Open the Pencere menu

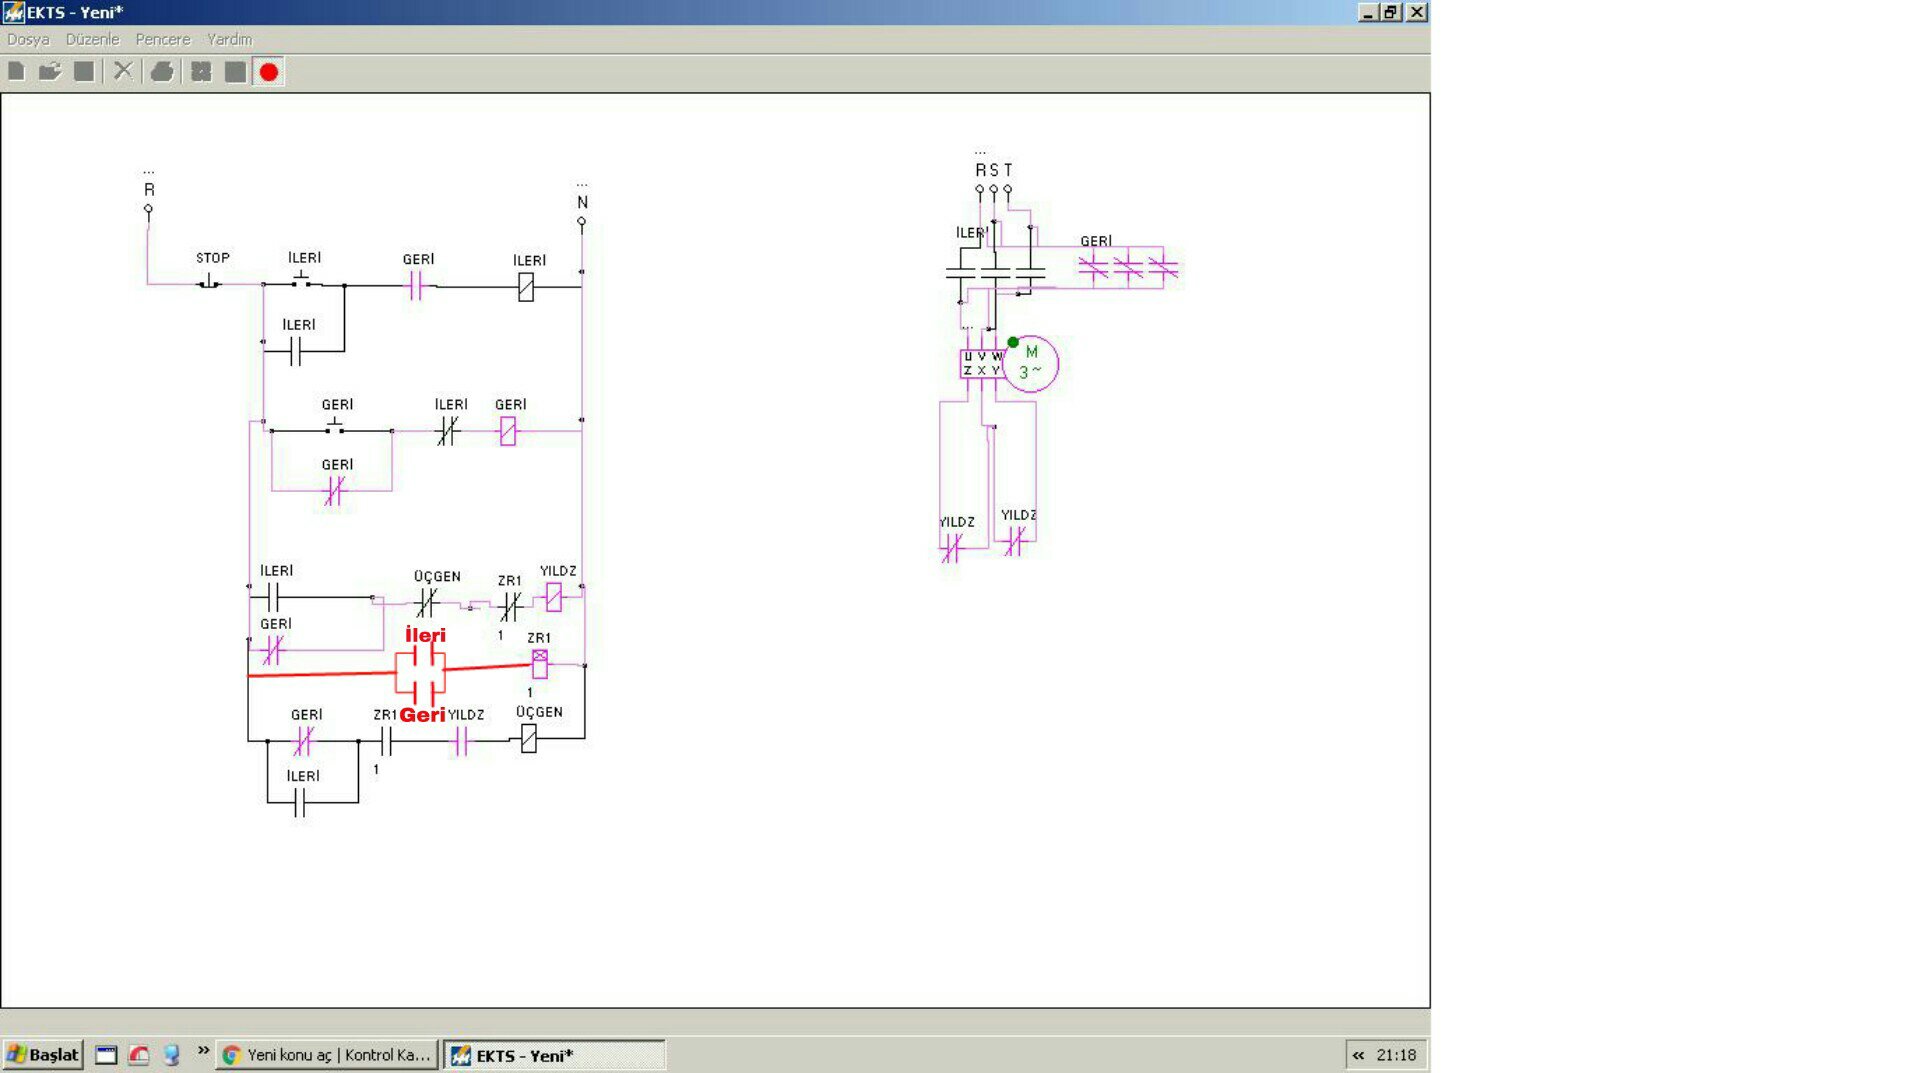tap(163, 39)
